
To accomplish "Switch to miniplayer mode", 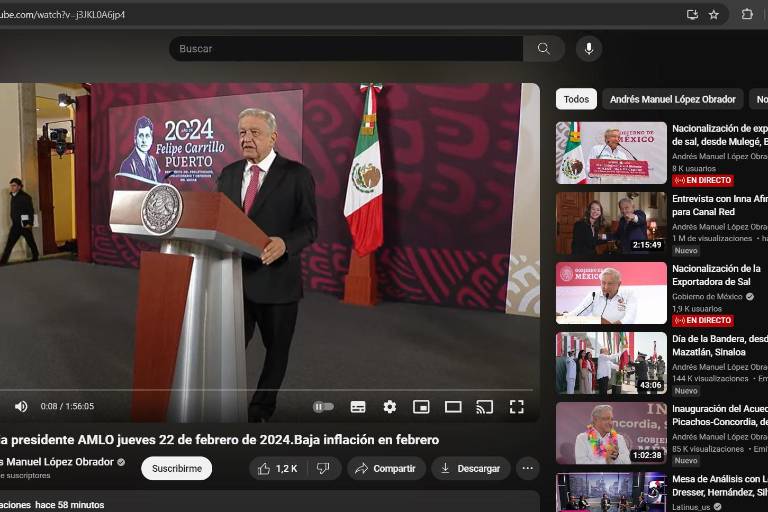I will (421, 407).
